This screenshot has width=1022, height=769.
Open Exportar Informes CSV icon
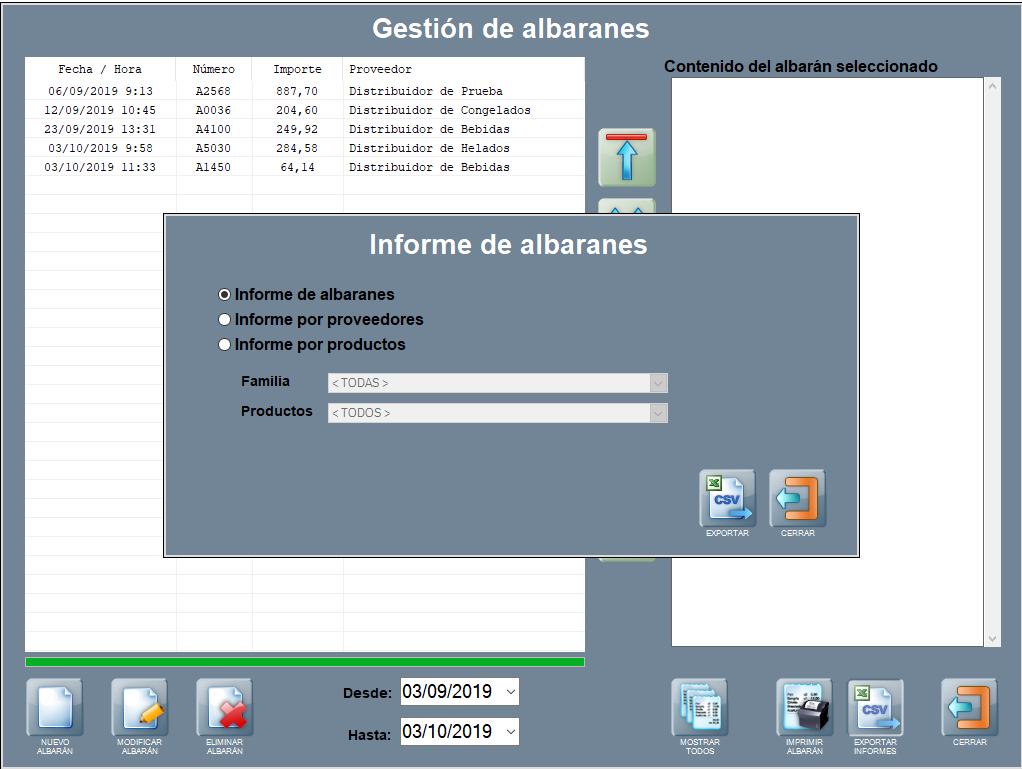(x=875, y=708)
